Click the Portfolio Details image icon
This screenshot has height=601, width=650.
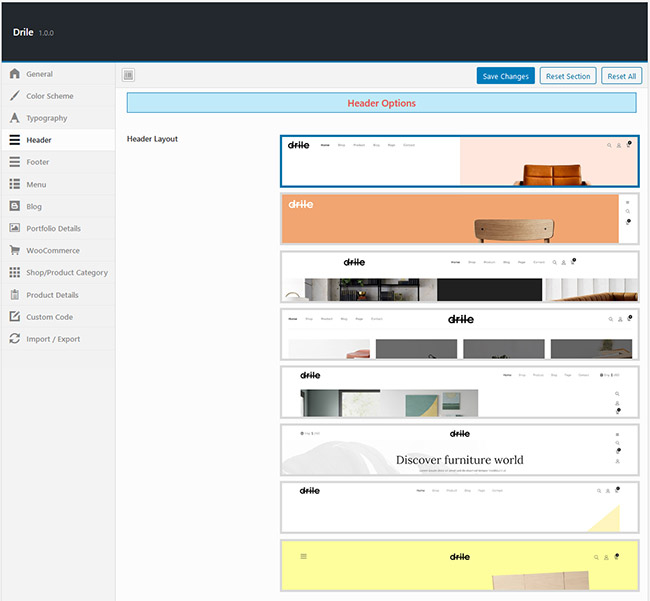(15, 228)
